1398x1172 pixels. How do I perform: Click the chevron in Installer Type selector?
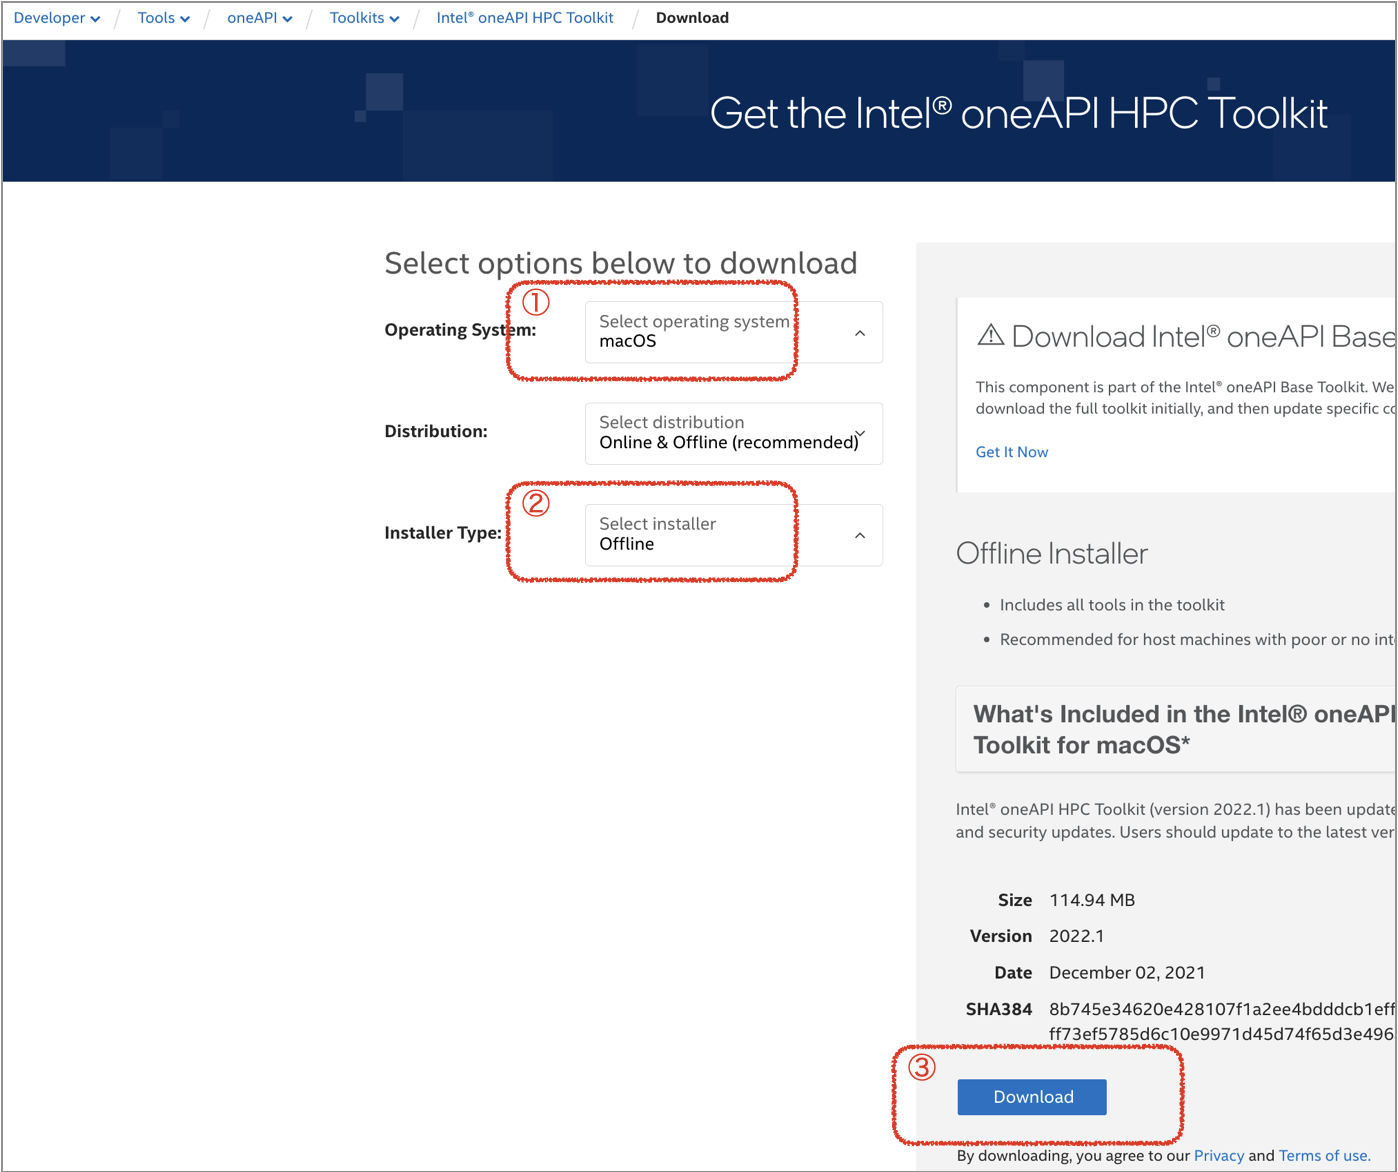click(860, 536)
